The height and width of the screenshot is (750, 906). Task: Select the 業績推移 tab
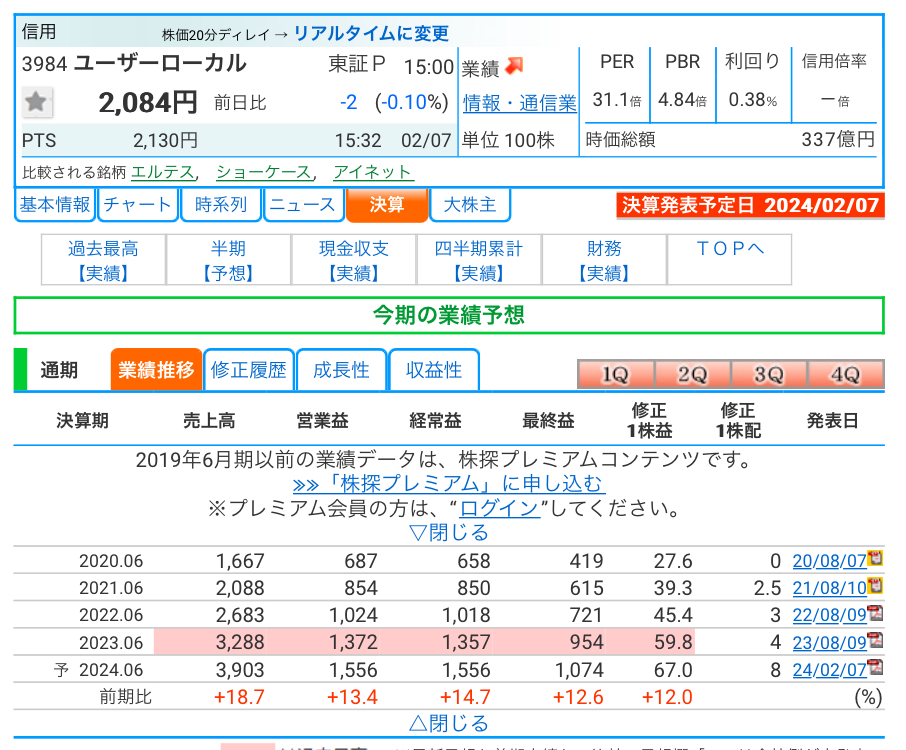coord(156,370)
